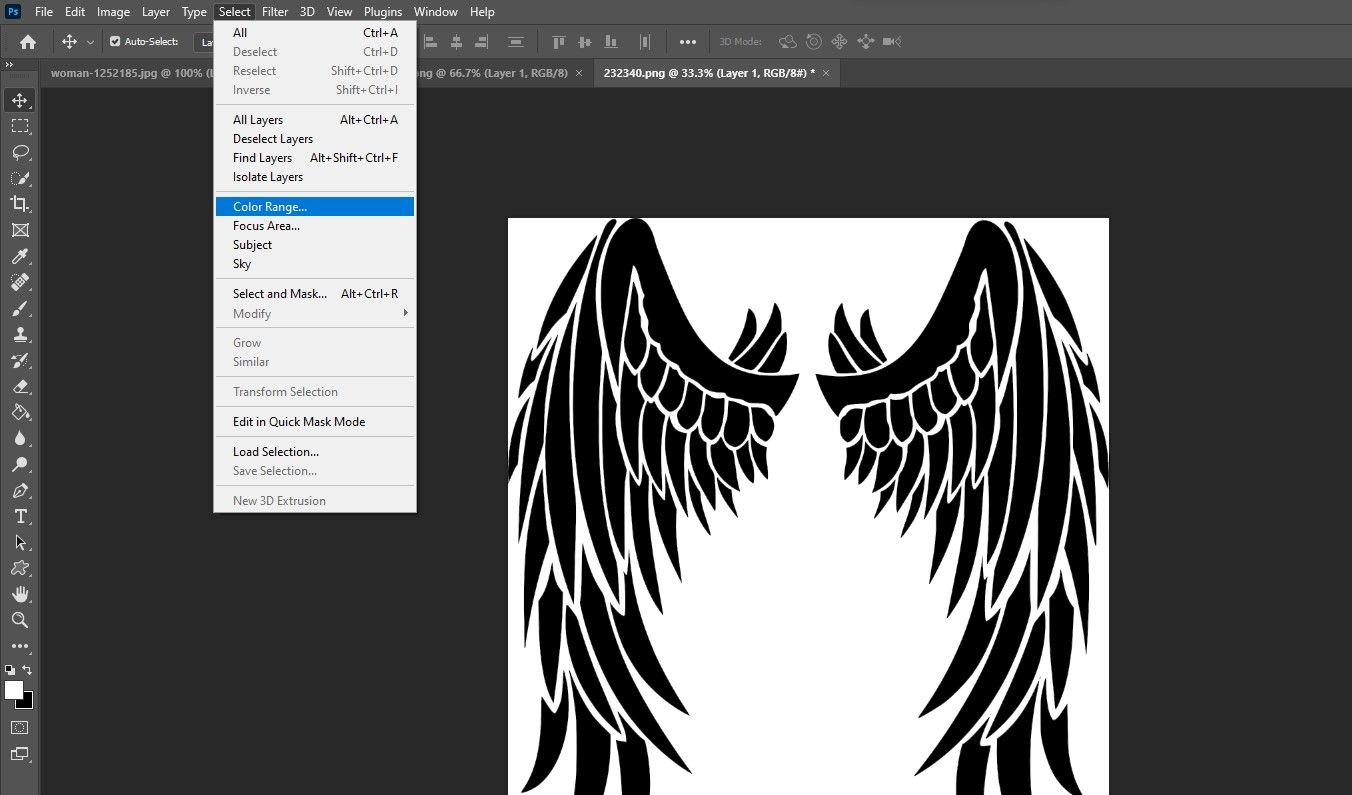Pick the Eyedropper tool
Image resolution: width=1352 pixels, height=795 pixels.
click(20, 257)
